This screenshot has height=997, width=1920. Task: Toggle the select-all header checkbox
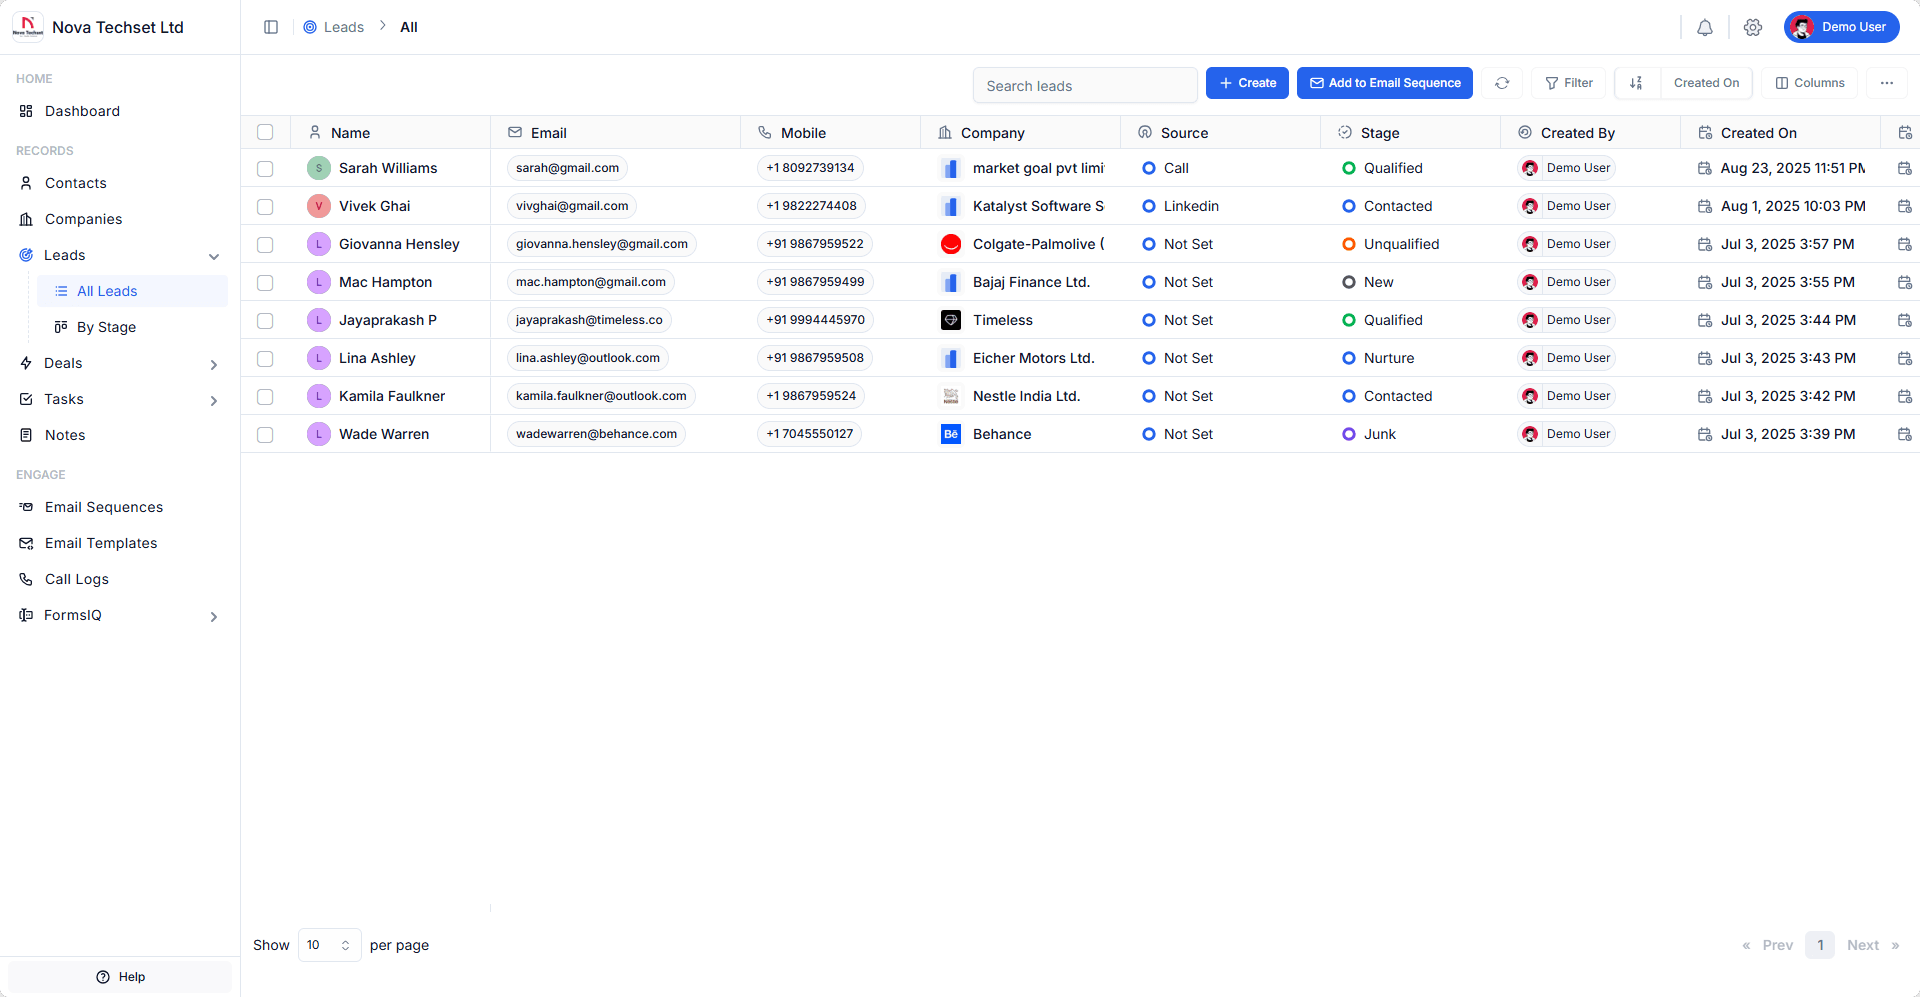click(x=265, y=132)
